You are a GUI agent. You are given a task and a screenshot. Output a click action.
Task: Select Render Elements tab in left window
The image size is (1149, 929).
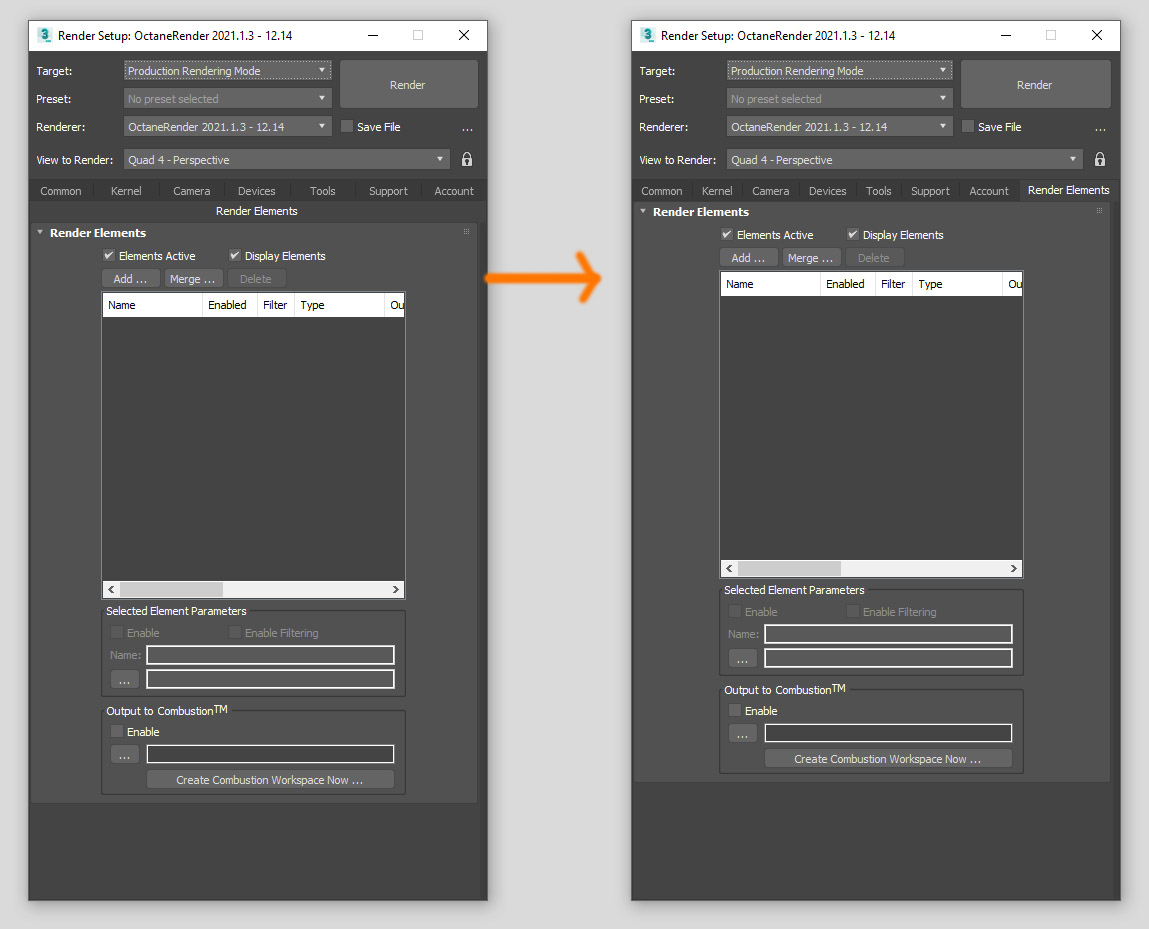click(x=256, y=210)
